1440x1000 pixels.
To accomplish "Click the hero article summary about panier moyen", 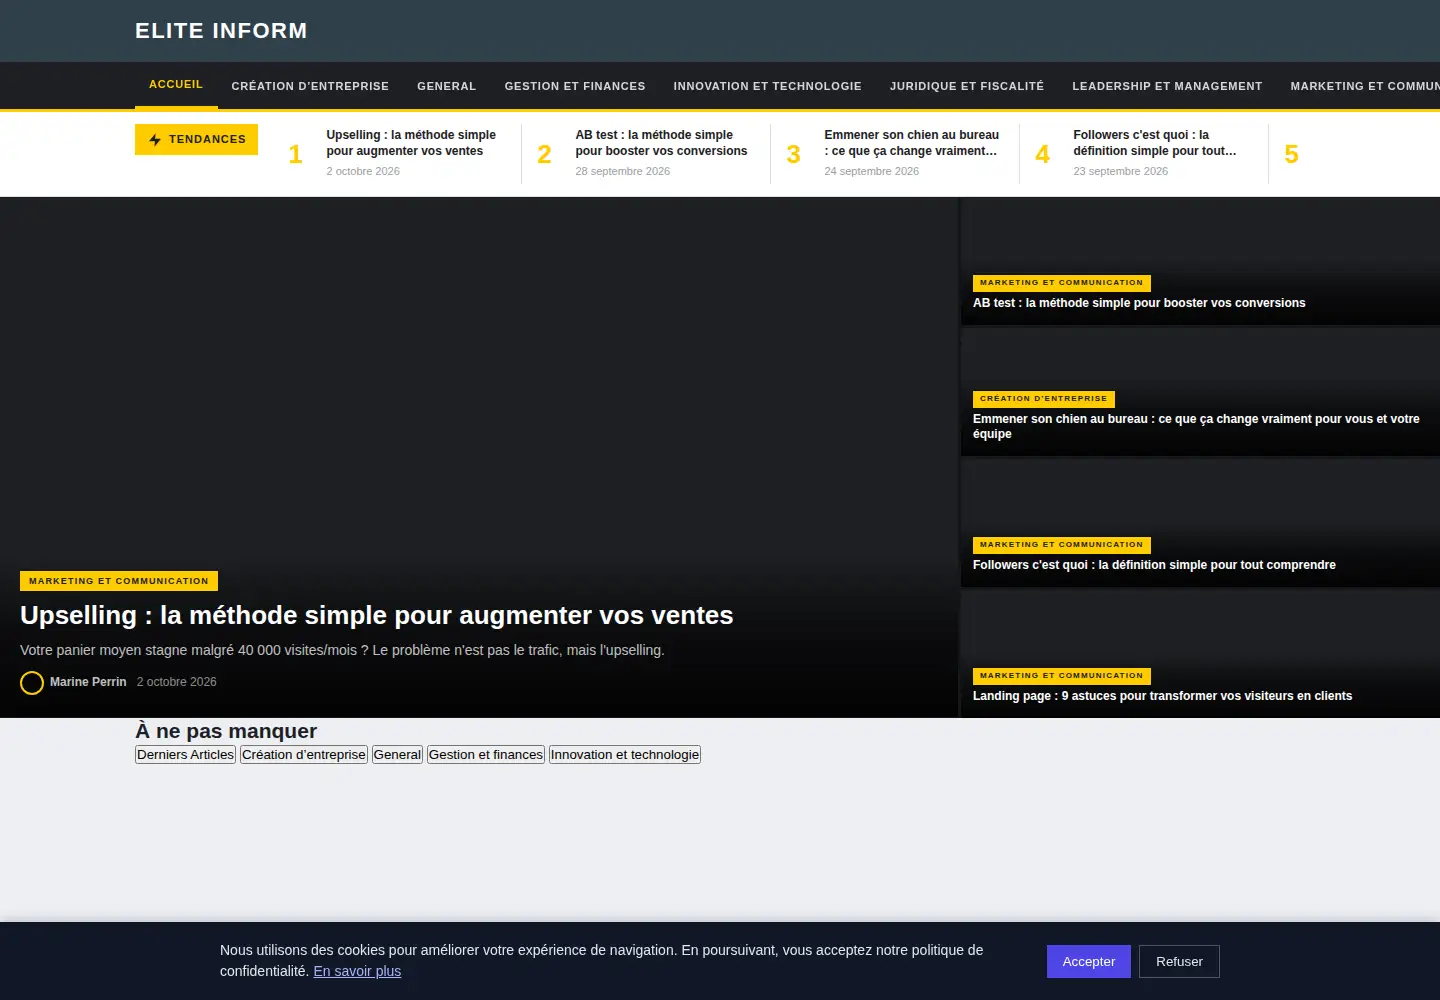I will point(342,650).
